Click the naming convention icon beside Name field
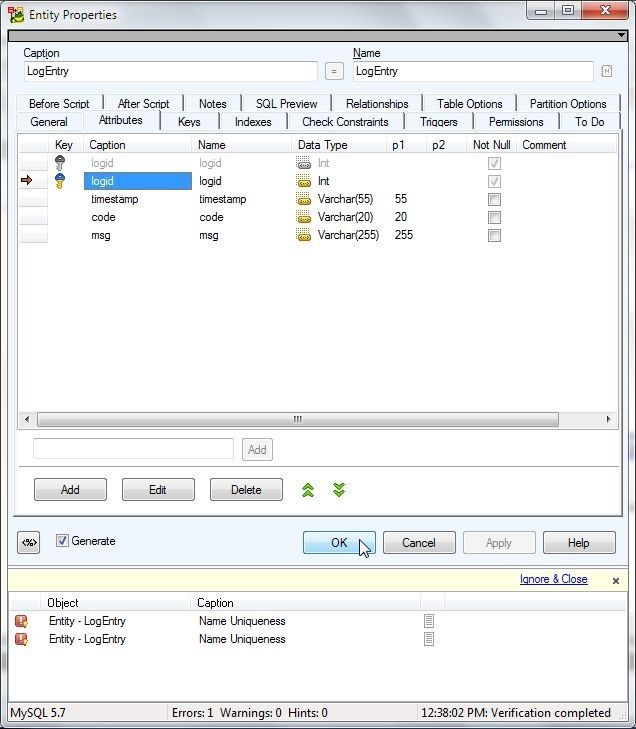 606,71
